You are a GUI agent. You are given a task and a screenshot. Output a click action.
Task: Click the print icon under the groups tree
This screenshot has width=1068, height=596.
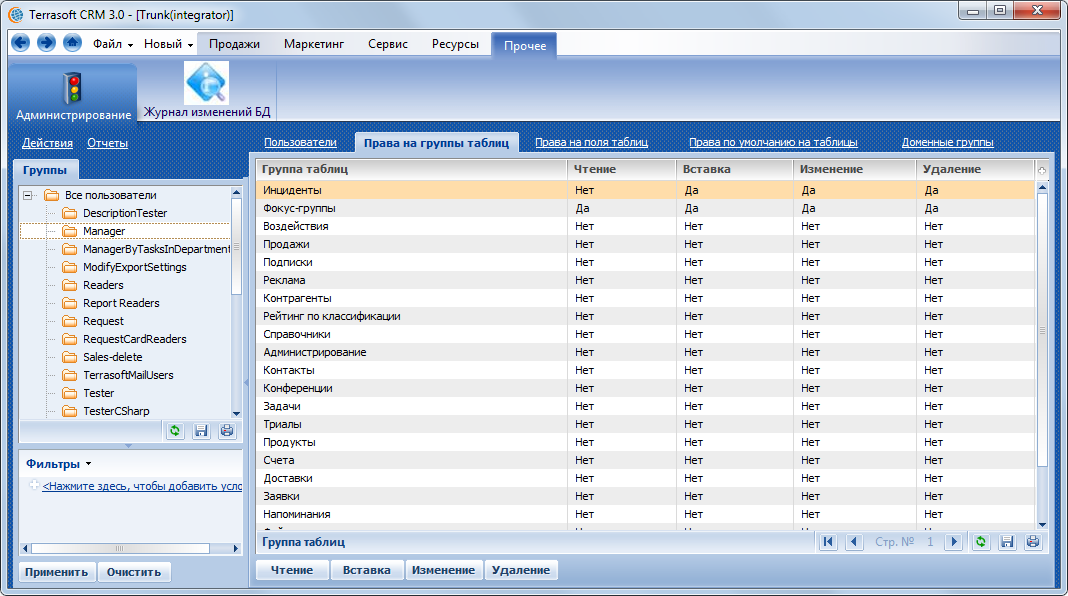[227, 430]
